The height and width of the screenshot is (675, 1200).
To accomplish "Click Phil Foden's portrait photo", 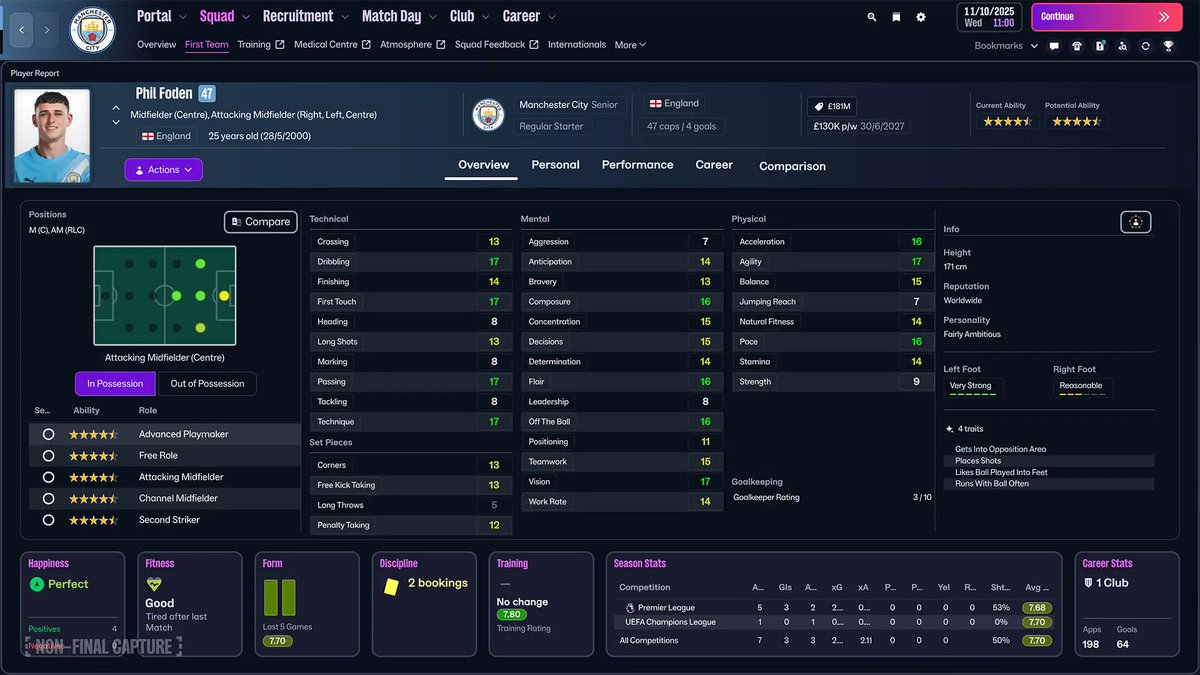I will tap(52, 136).
